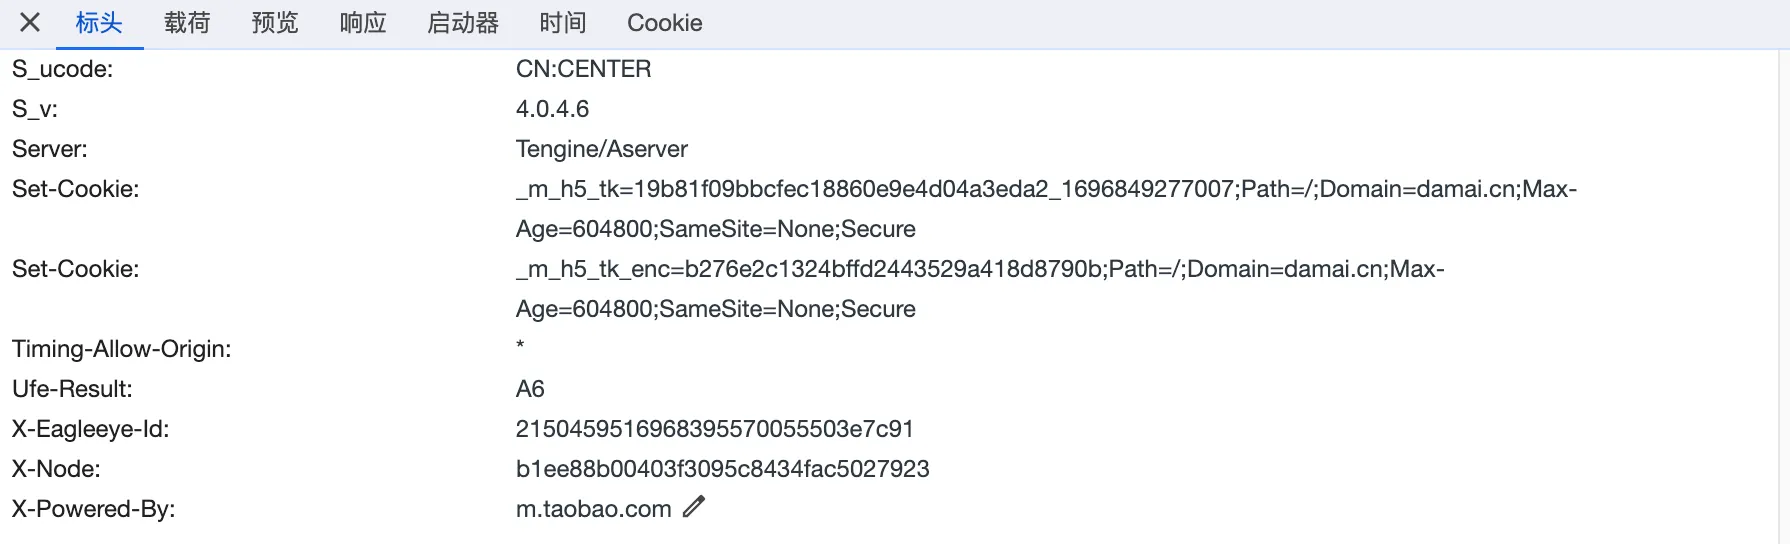Click the X-Eagleeye-Id header value

714,429
